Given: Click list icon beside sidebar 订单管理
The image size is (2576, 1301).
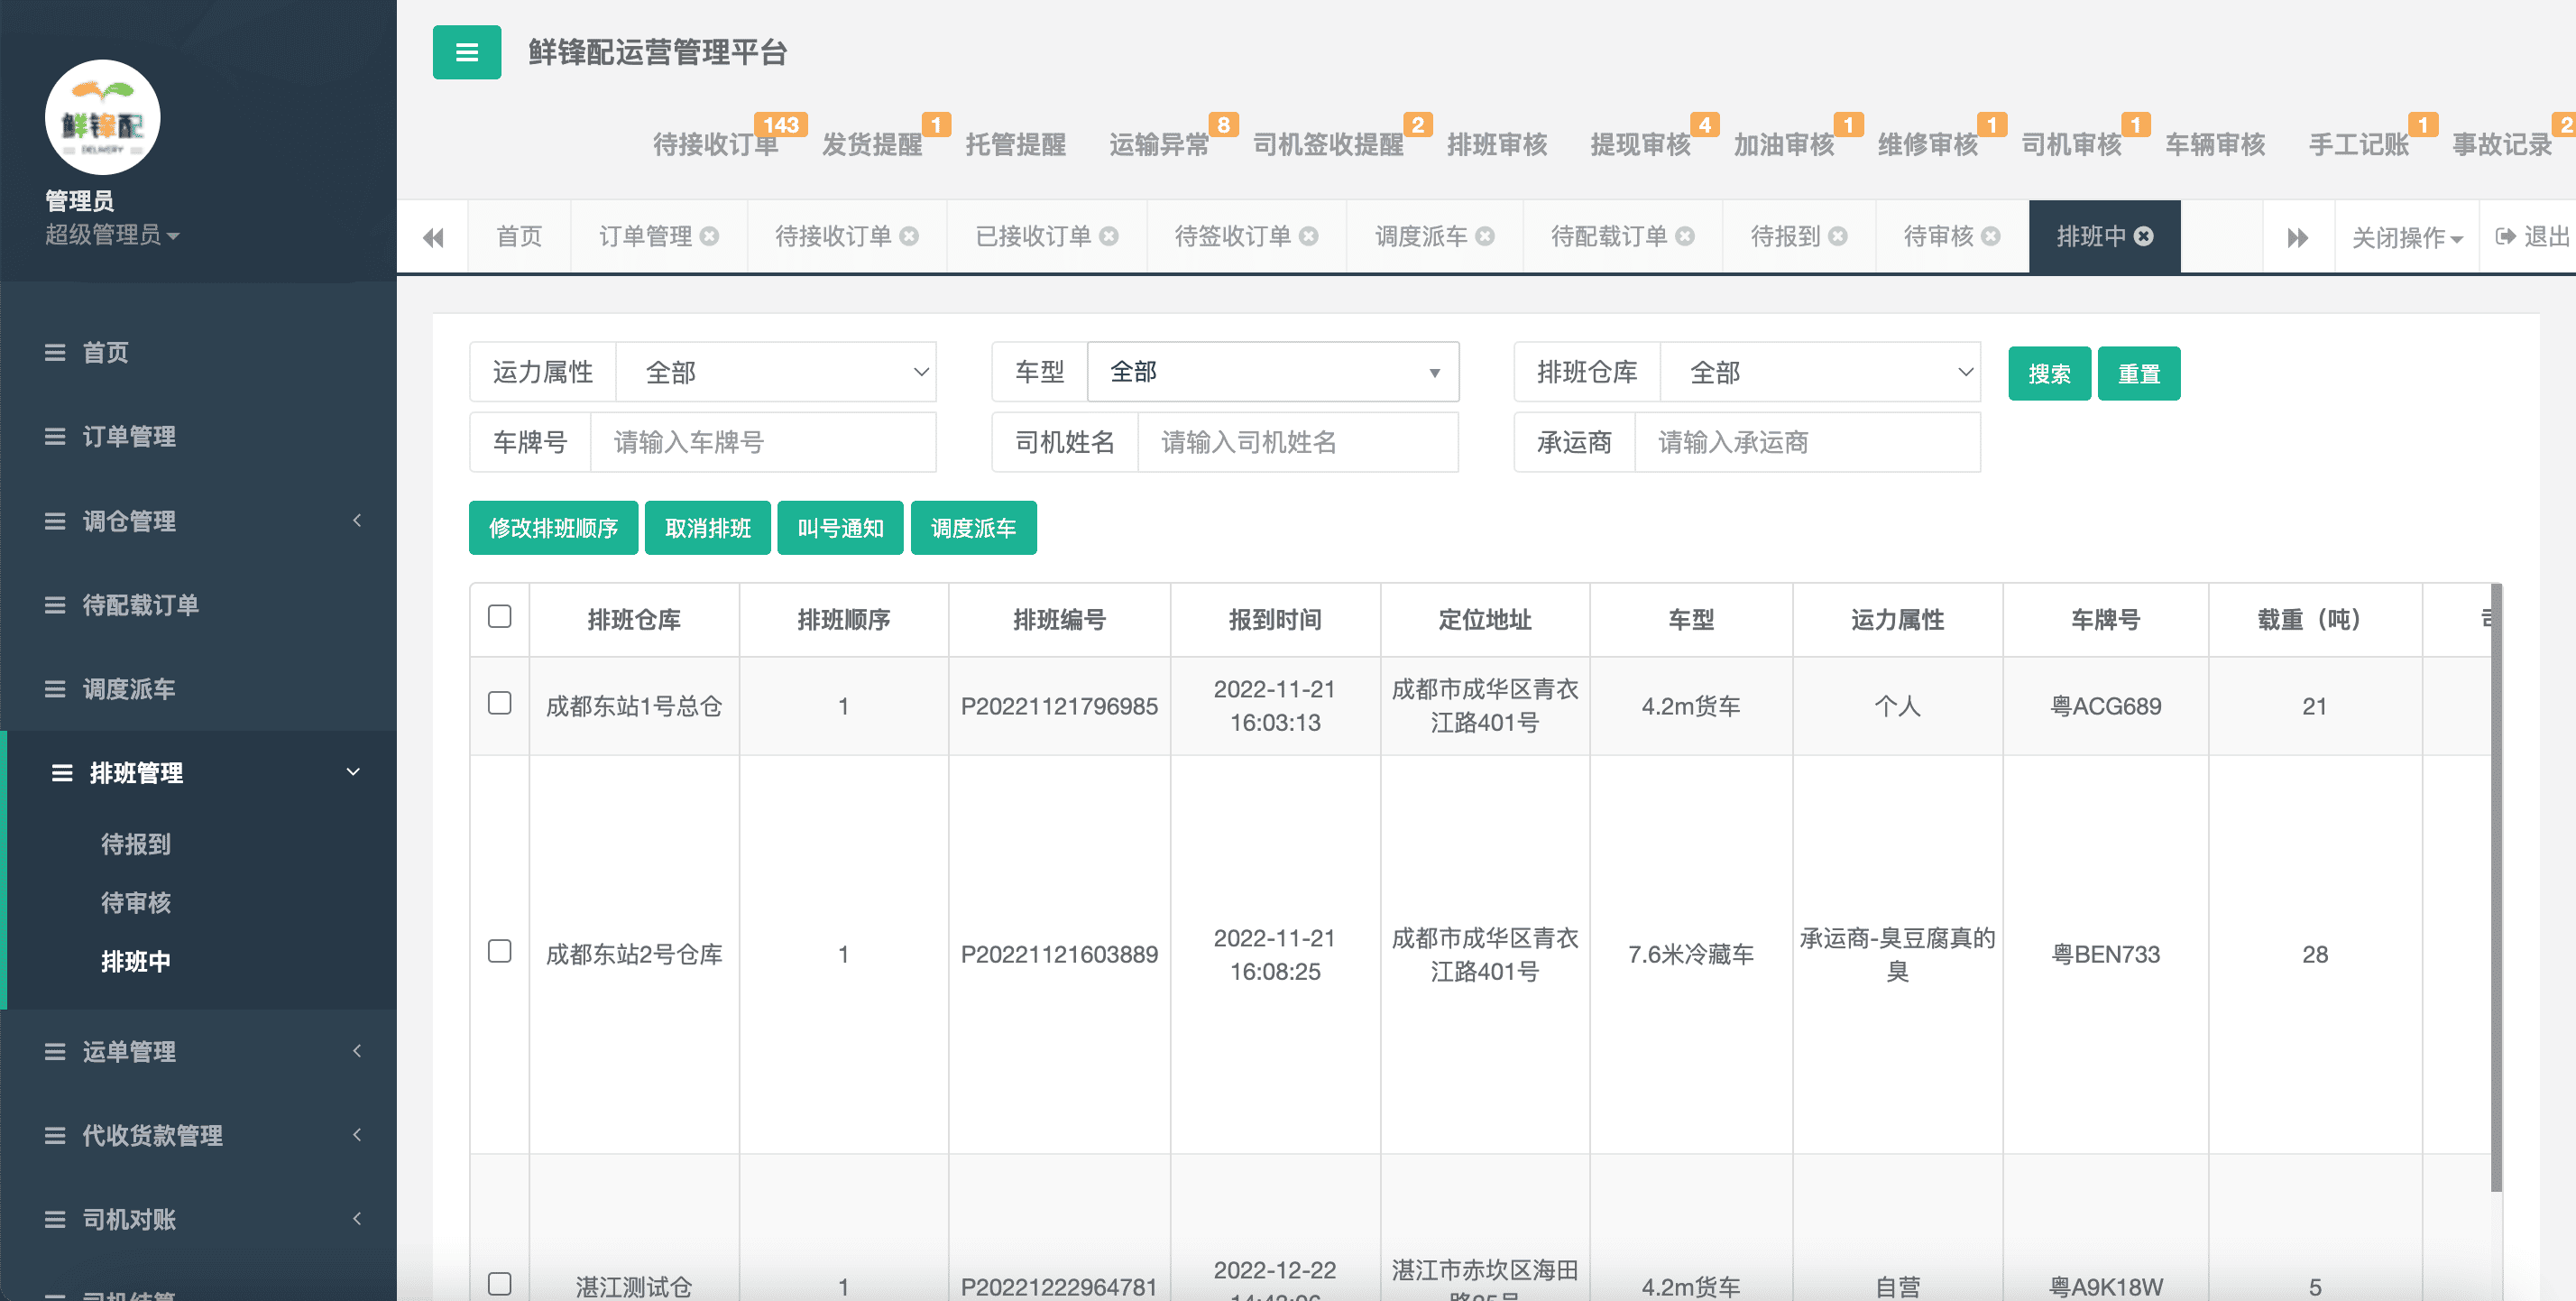Looking at the screenshot, I should 55,436.
